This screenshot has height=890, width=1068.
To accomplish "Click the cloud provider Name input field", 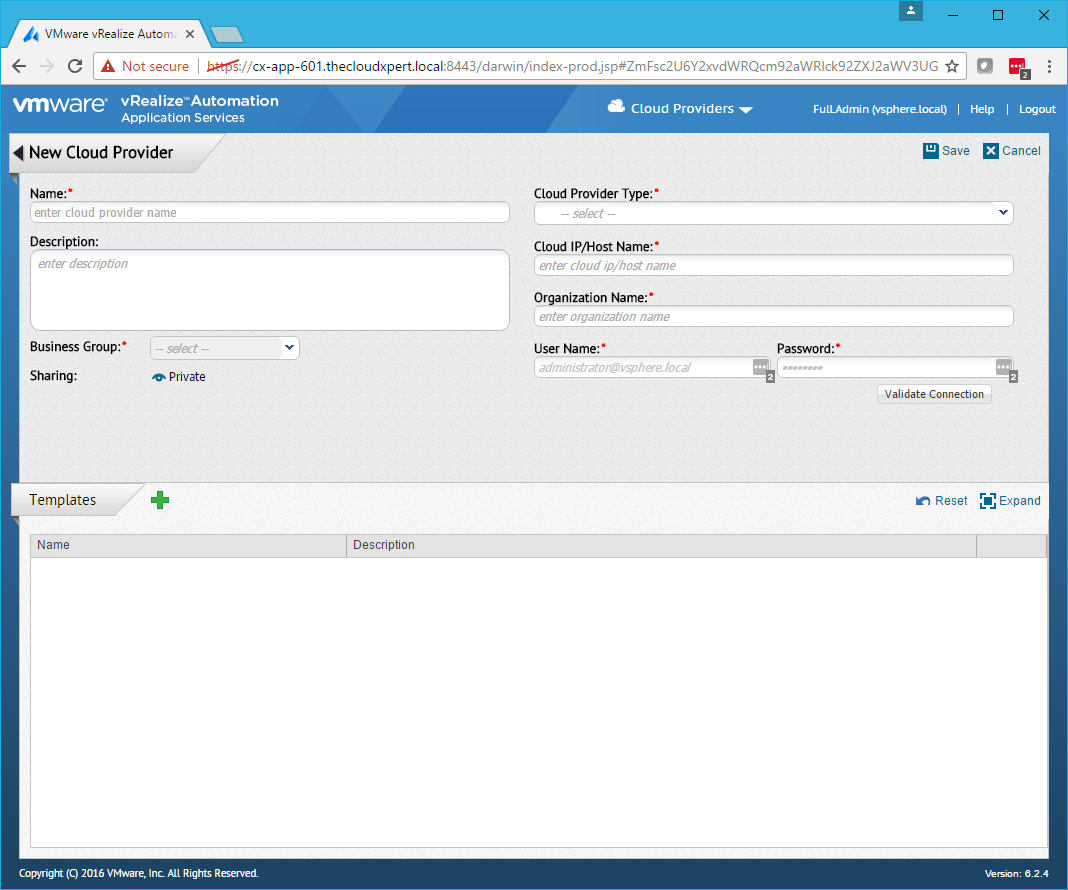I will pyautogui.click(x=270, y=213).
